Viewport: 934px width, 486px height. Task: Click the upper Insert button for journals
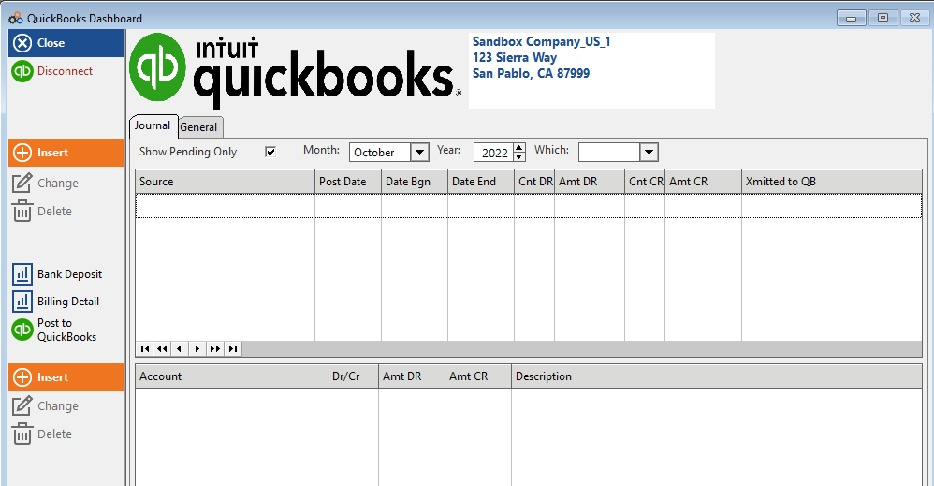click(66, 152)
